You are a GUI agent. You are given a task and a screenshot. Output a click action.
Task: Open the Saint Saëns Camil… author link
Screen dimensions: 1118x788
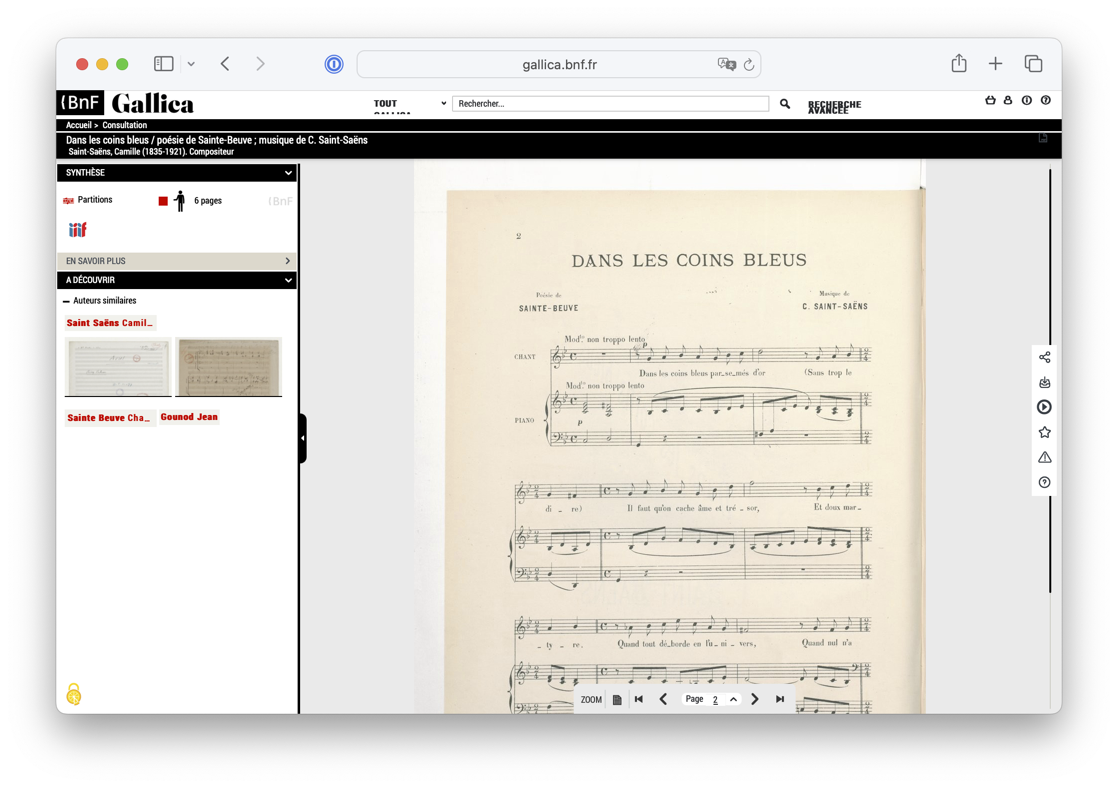(110, 323)
